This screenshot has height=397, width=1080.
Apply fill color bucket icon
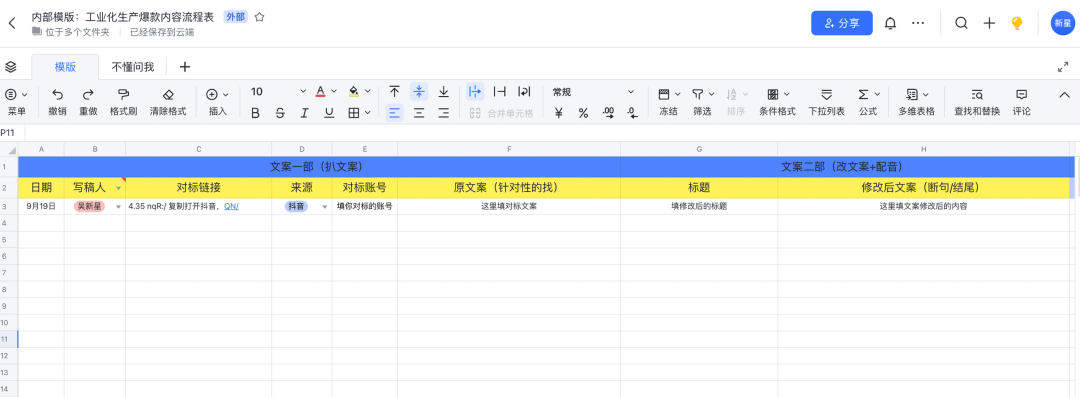[354, 92]
